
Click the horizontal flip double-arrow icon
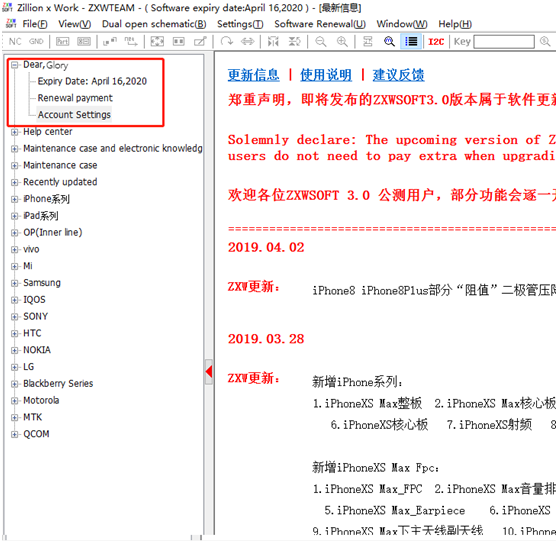pos(248,42)
